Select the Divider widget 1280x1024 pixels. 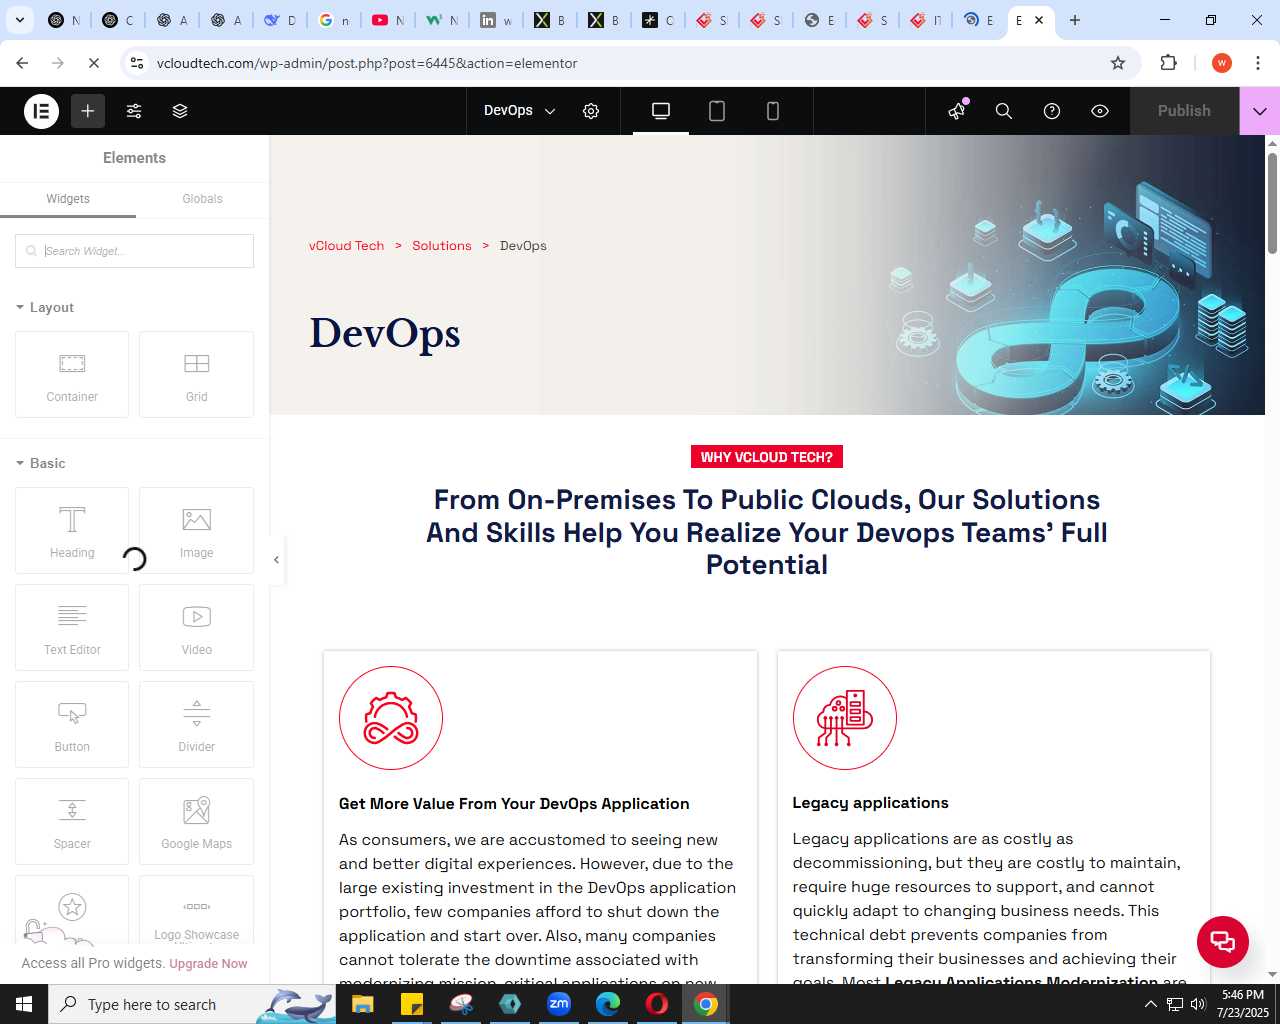coord(197,725)
